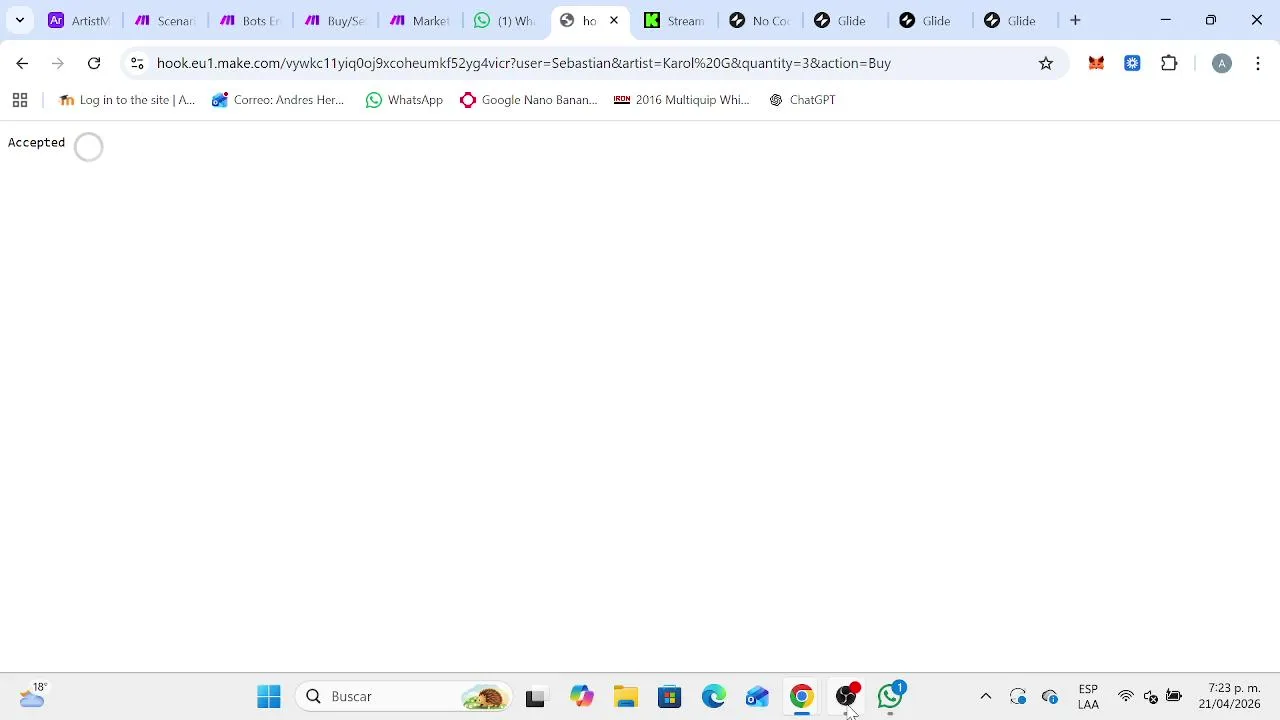The width and height of the screenshot is (1280, 720).
Task: Open the Bots Er tab
Action: pos(250,20)
